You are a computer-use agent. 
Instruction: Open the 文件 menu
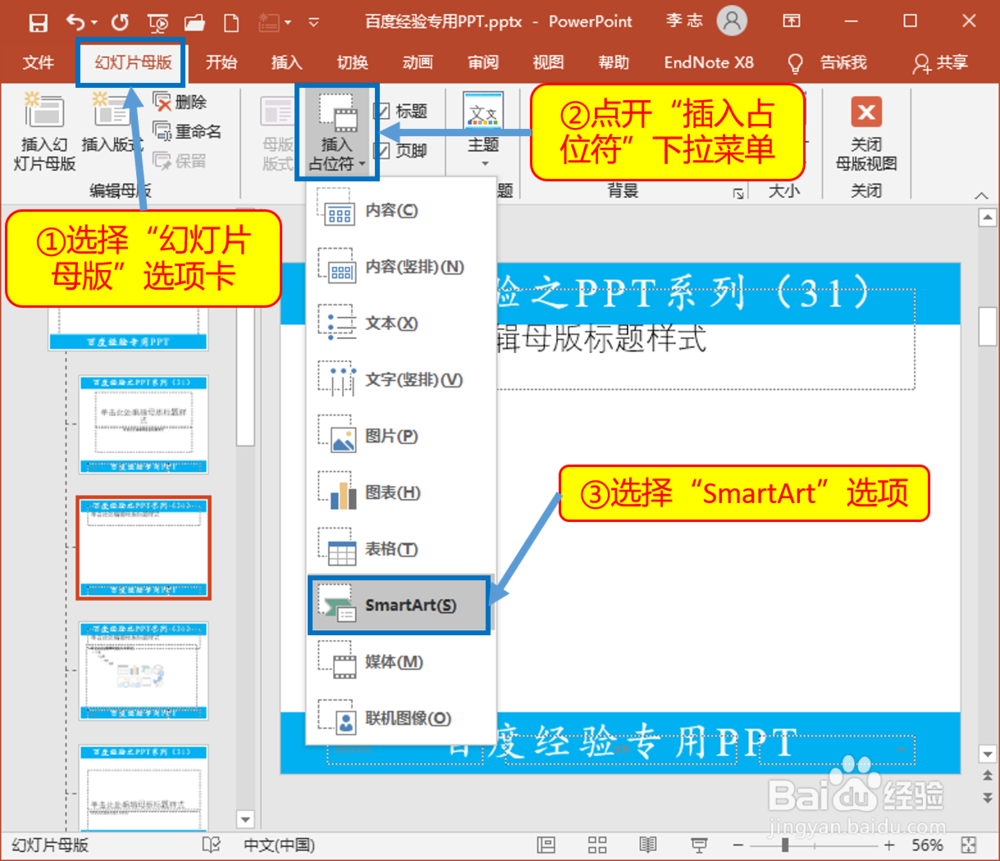coord(38,63)
